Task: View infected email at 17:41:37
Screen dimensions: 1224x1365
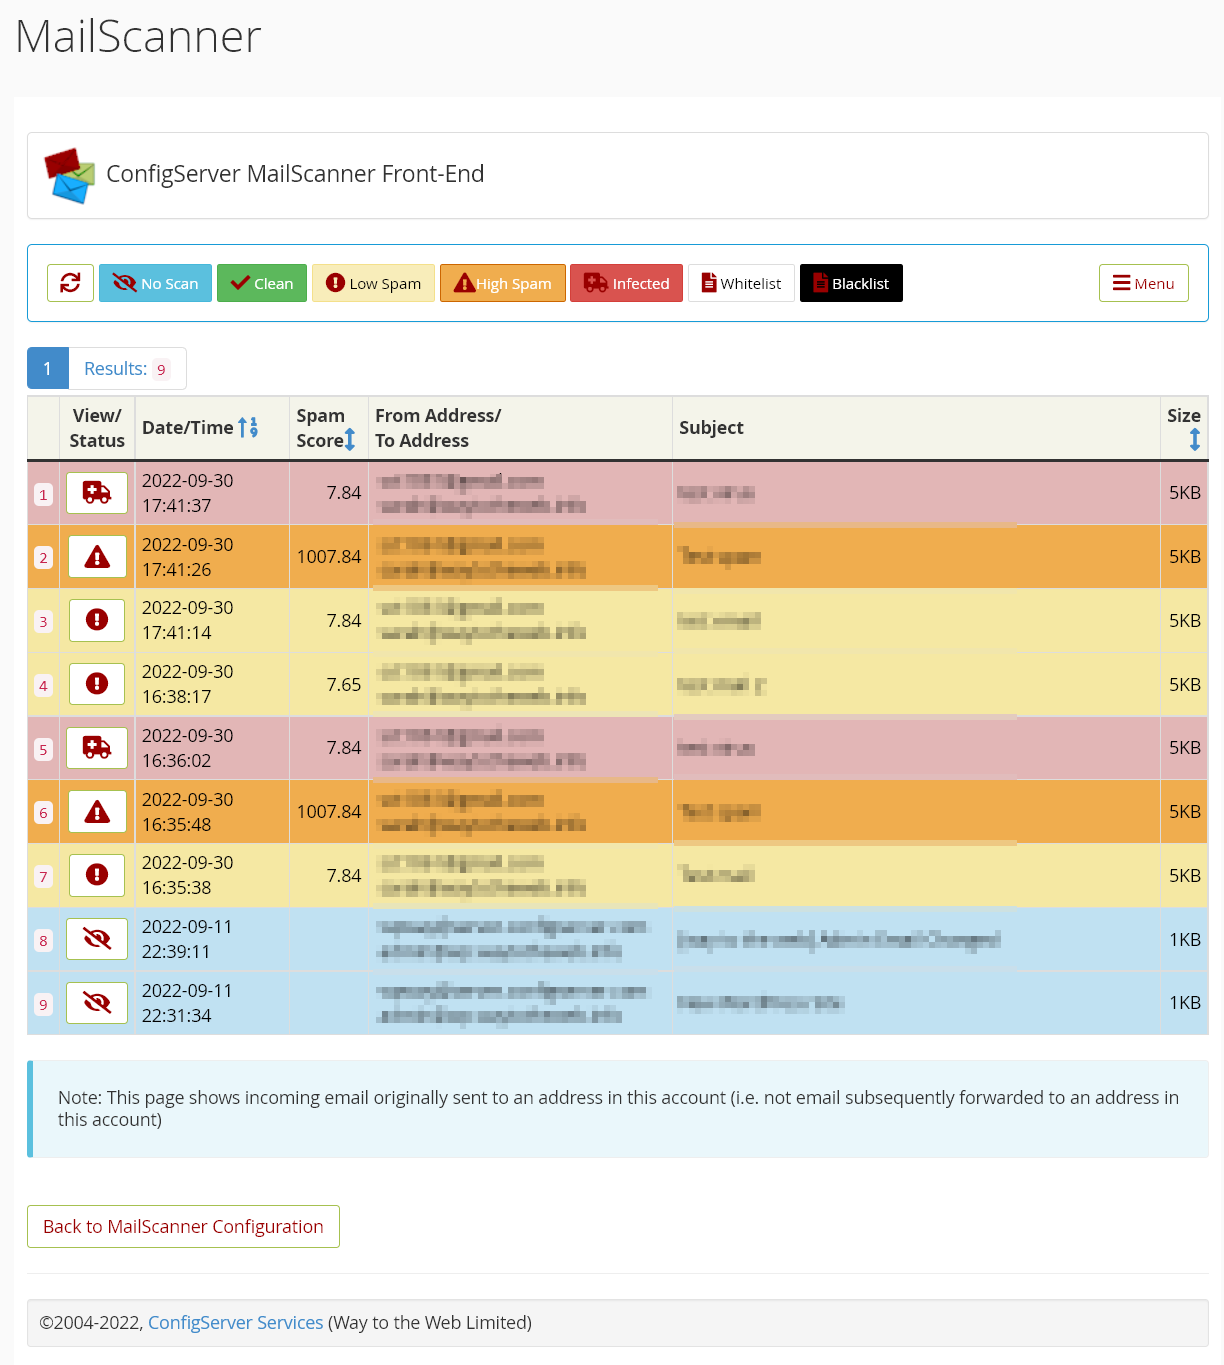Action: 97,493
